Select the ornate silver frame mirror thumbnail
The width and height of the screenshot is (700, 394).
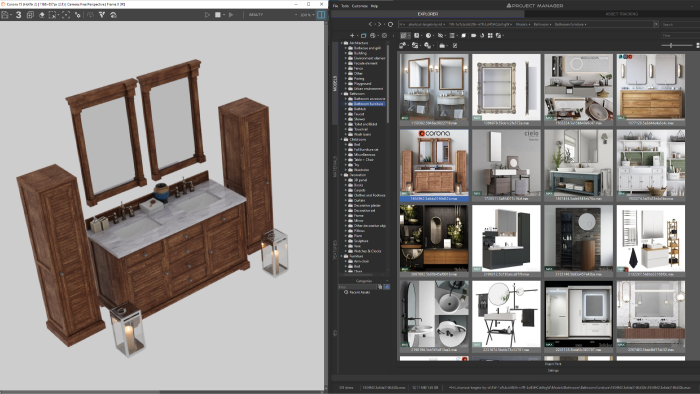point(506,89)
